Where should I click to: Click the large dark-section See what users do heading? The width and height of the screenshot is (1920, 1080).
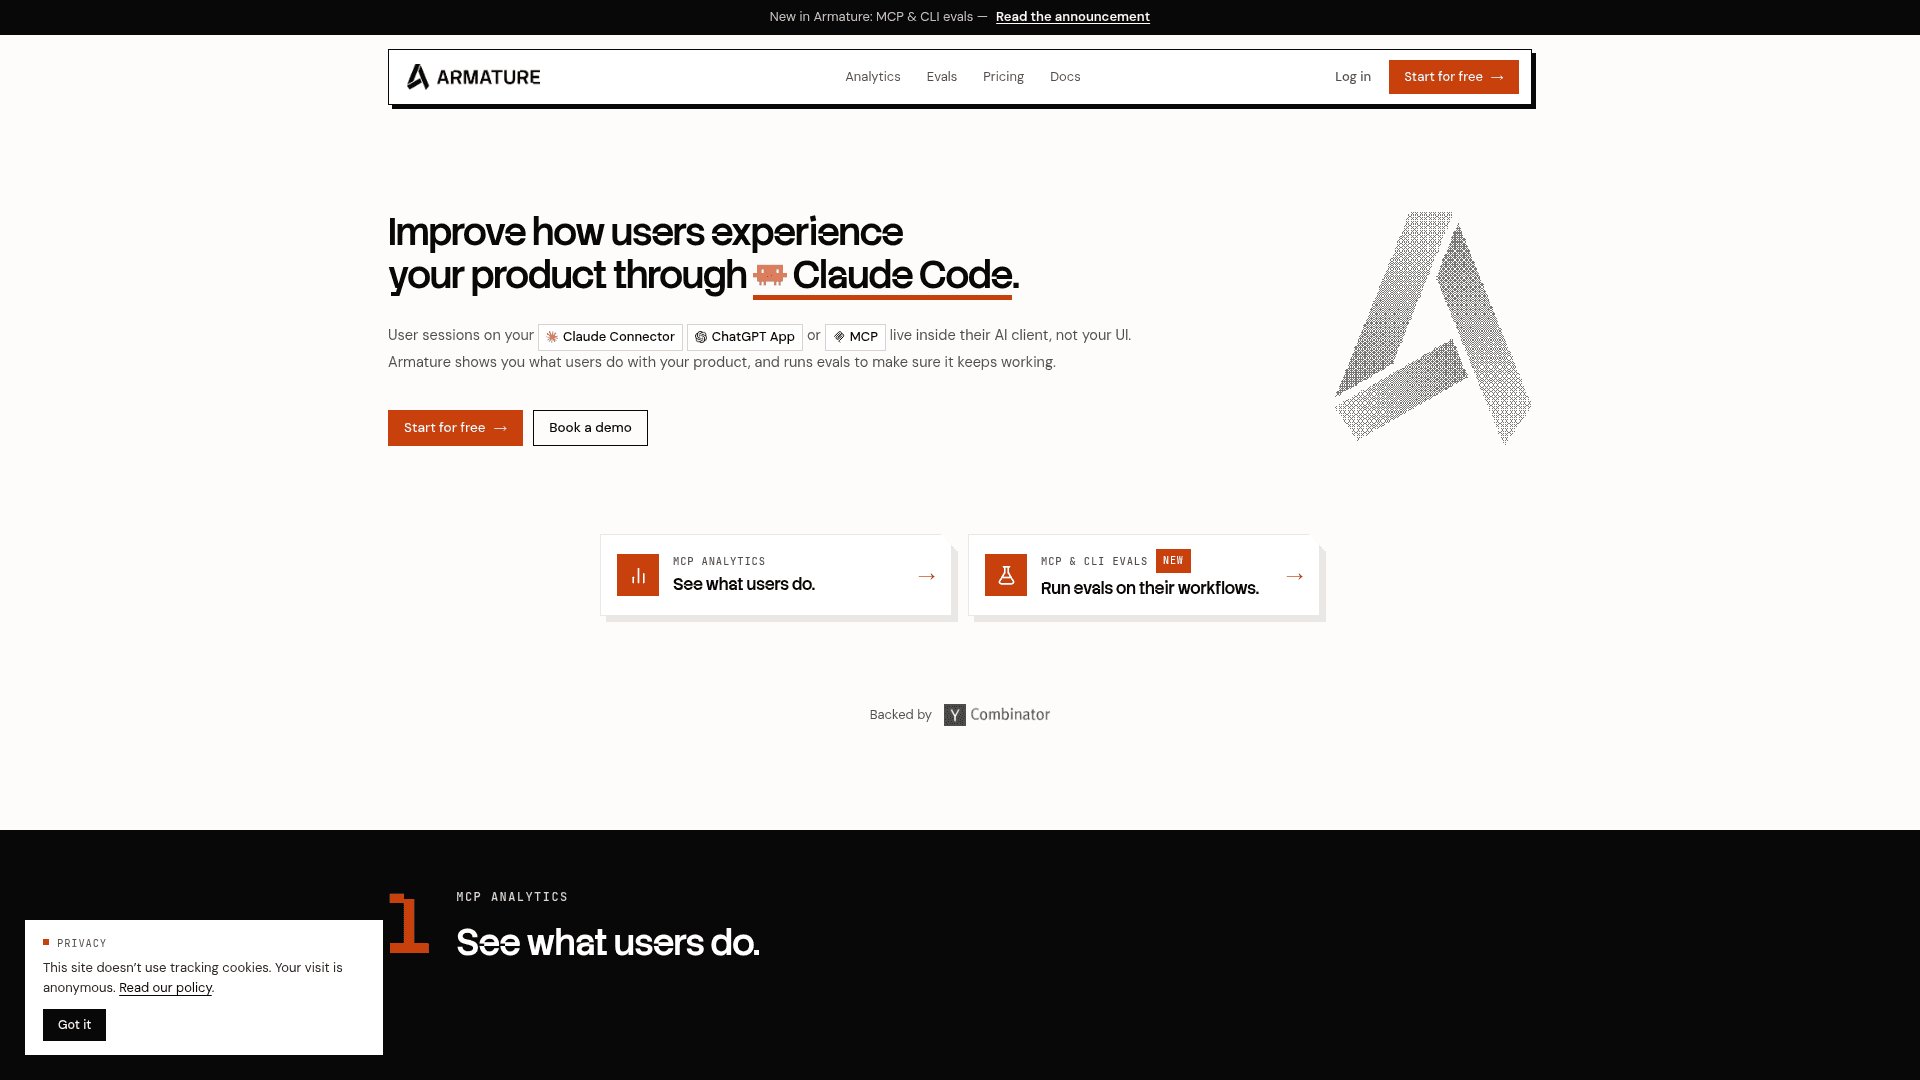pyautogui.click(x=608, y=943)
